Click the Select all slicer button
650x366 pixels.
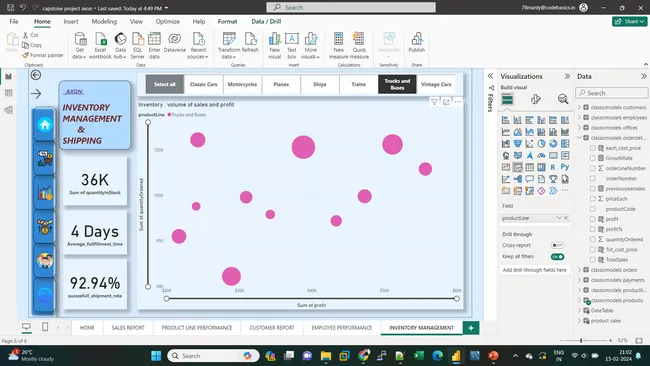pyautogui.click(x=165, y=84)
